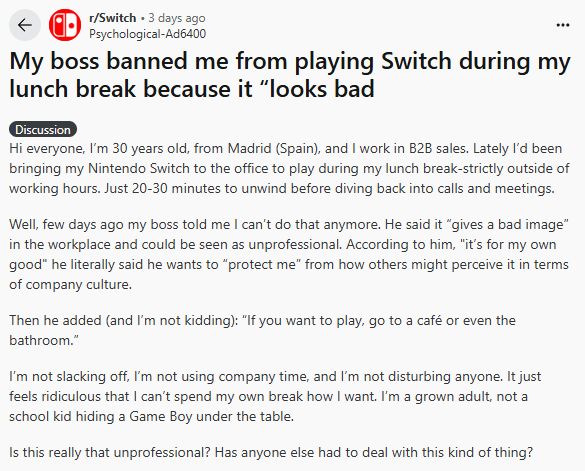Click the post title about boss banning Switch

tap(290, 75)
